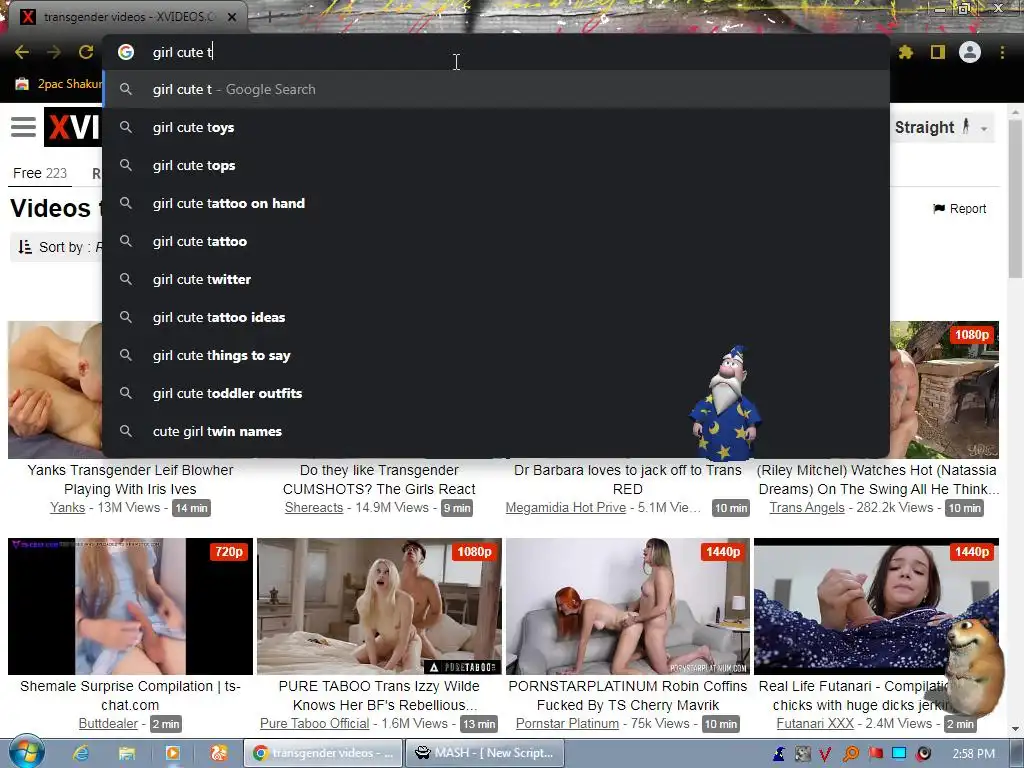This screenshot has height=768, width=1024.
Task: Go back with the browser back arrow
Action: click(x=22, y=52)
